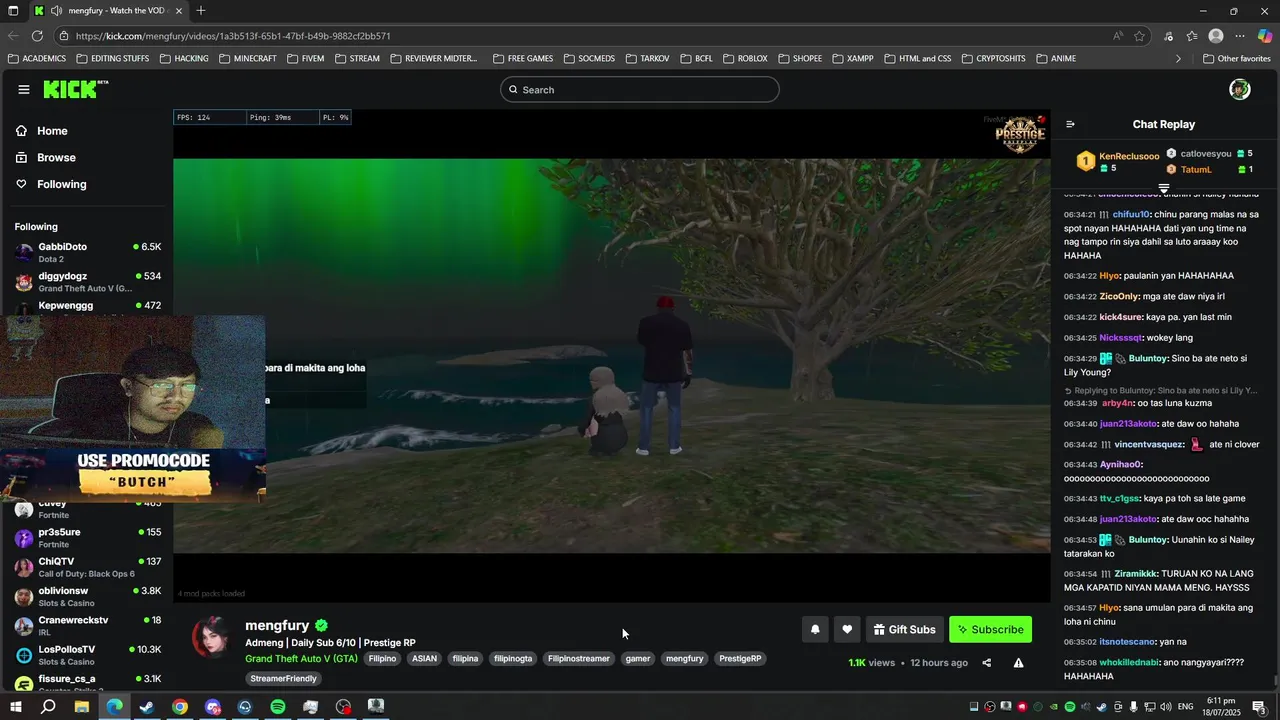Open the oblivionsw channel in sidebar
Viewport: 1280px width, 720px height.
click(87, 597)
